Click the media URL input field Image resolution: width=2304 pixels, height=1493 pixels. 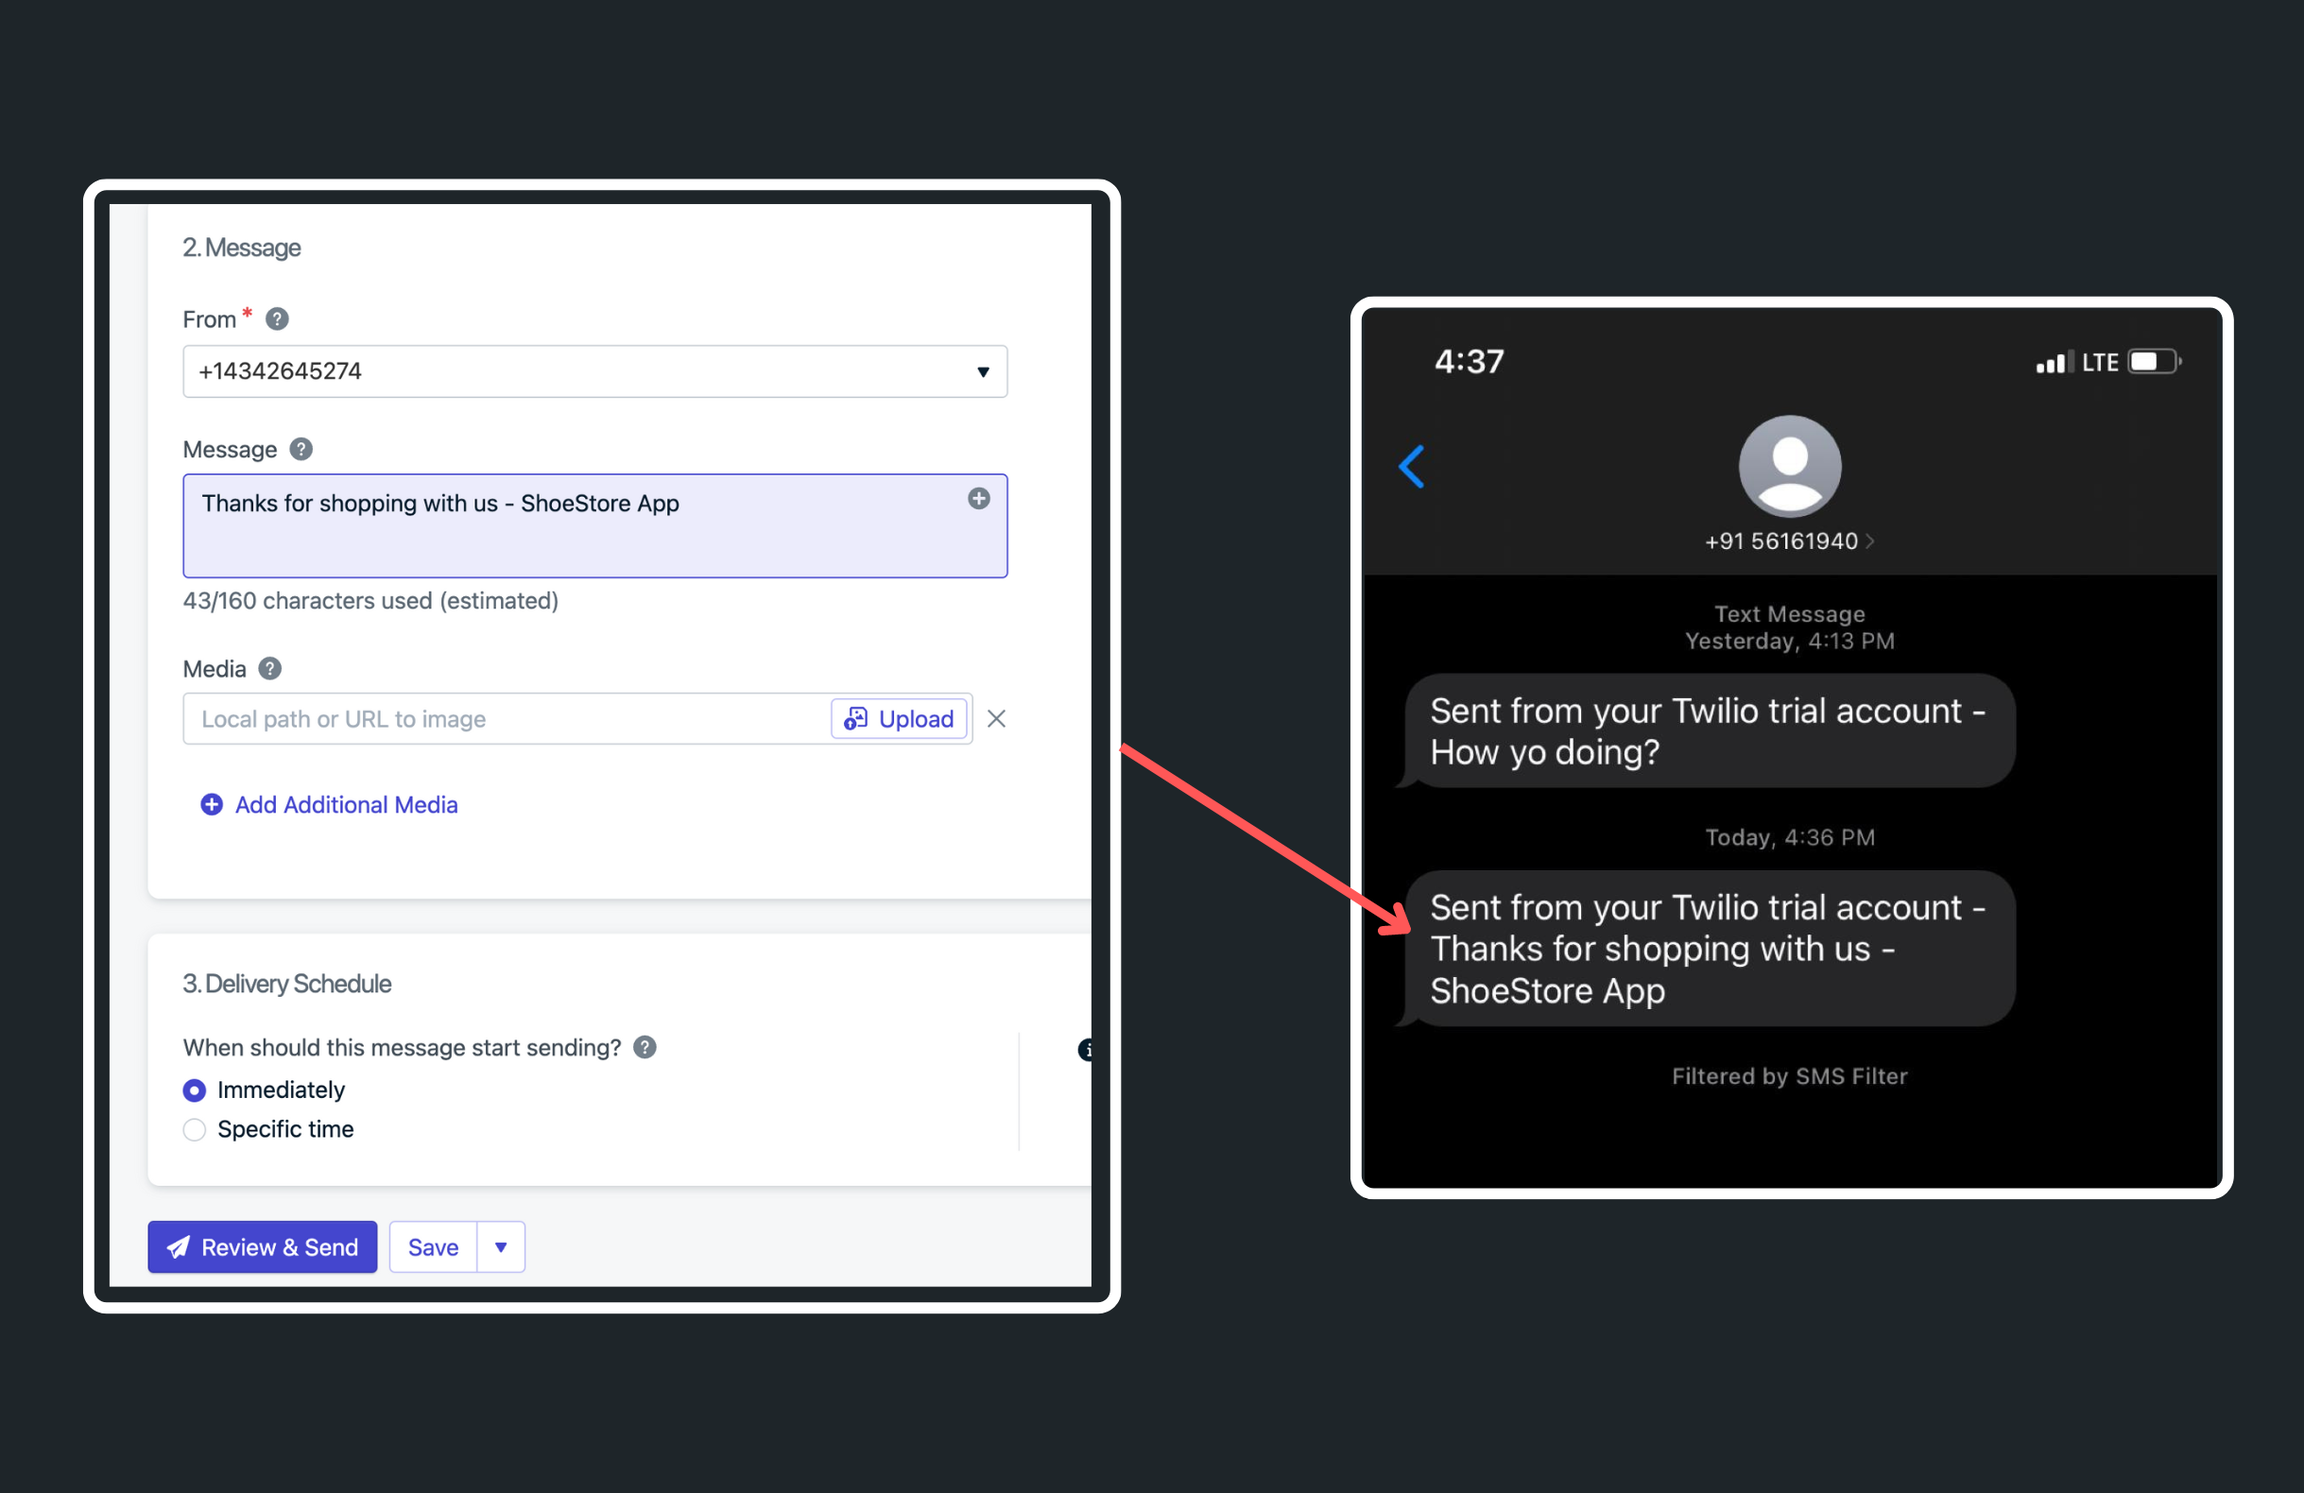click(x=508, y=718)
